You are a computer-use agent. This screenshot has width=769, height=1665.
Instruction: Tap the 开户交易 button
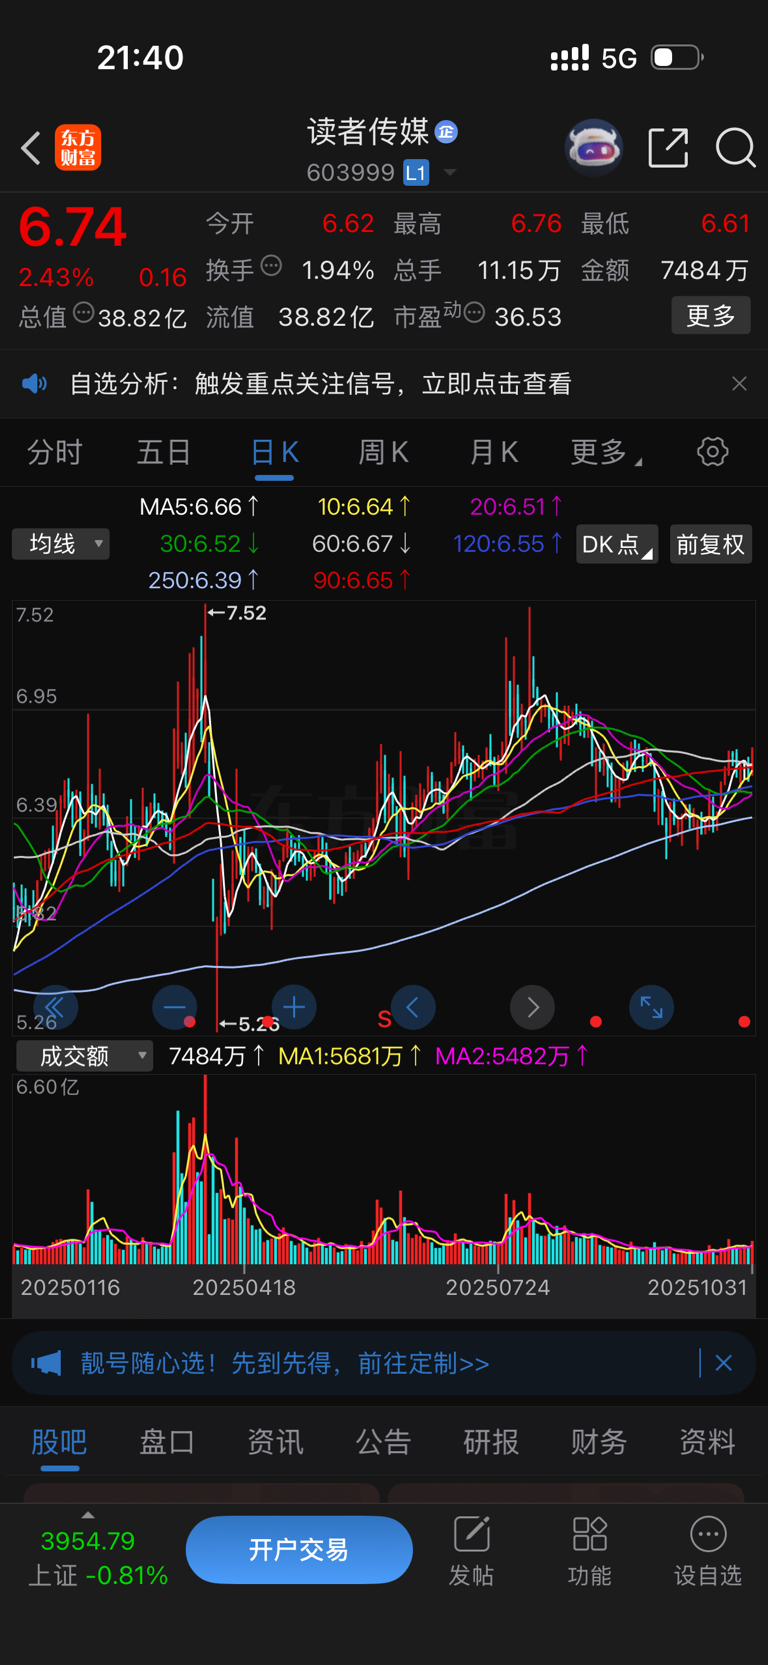tap(299, 1550)
